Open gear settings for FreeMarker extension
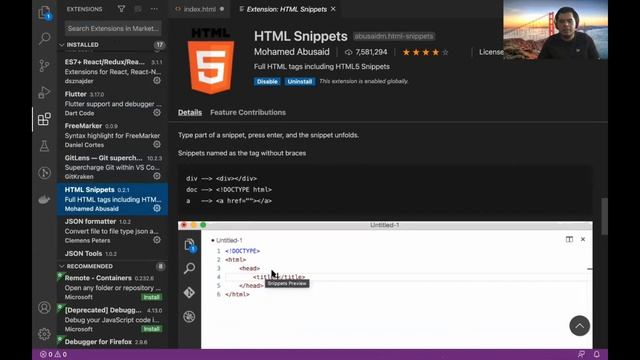The height and width of the screenshot is (360, 640). [x=157, y=144]
